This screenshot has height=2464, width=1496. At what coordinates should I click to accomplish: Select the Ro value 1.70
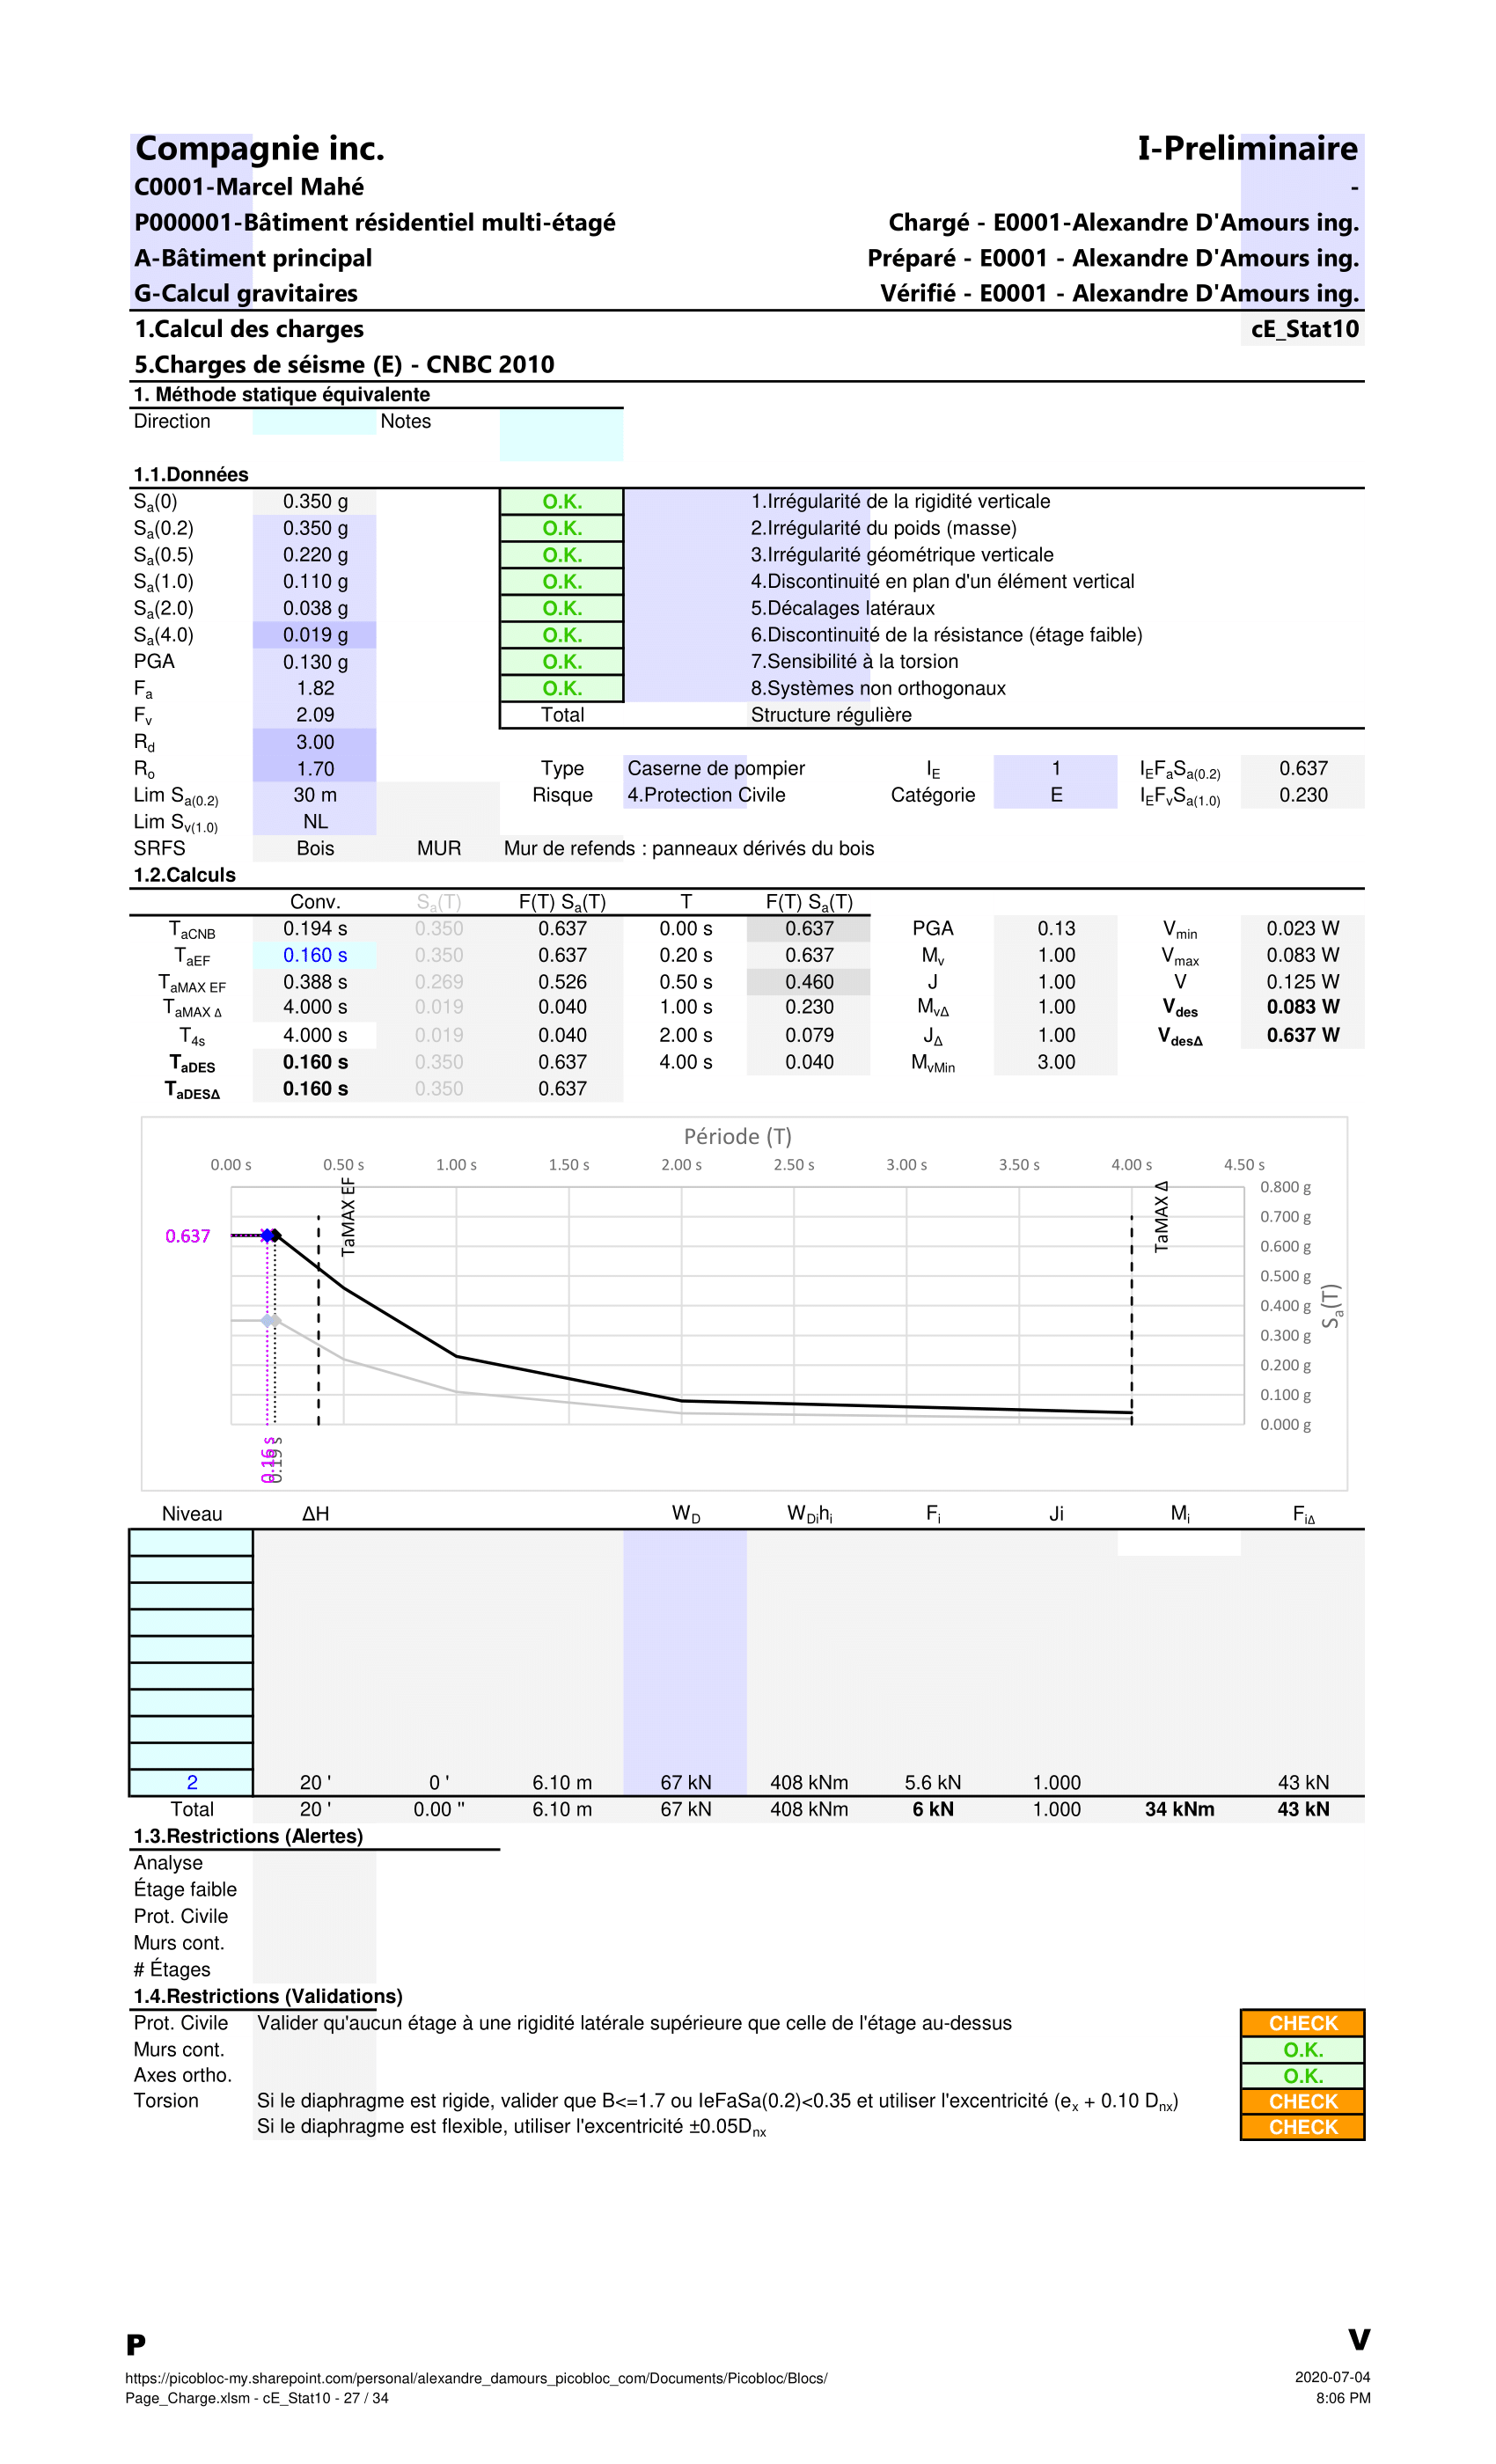314,769
